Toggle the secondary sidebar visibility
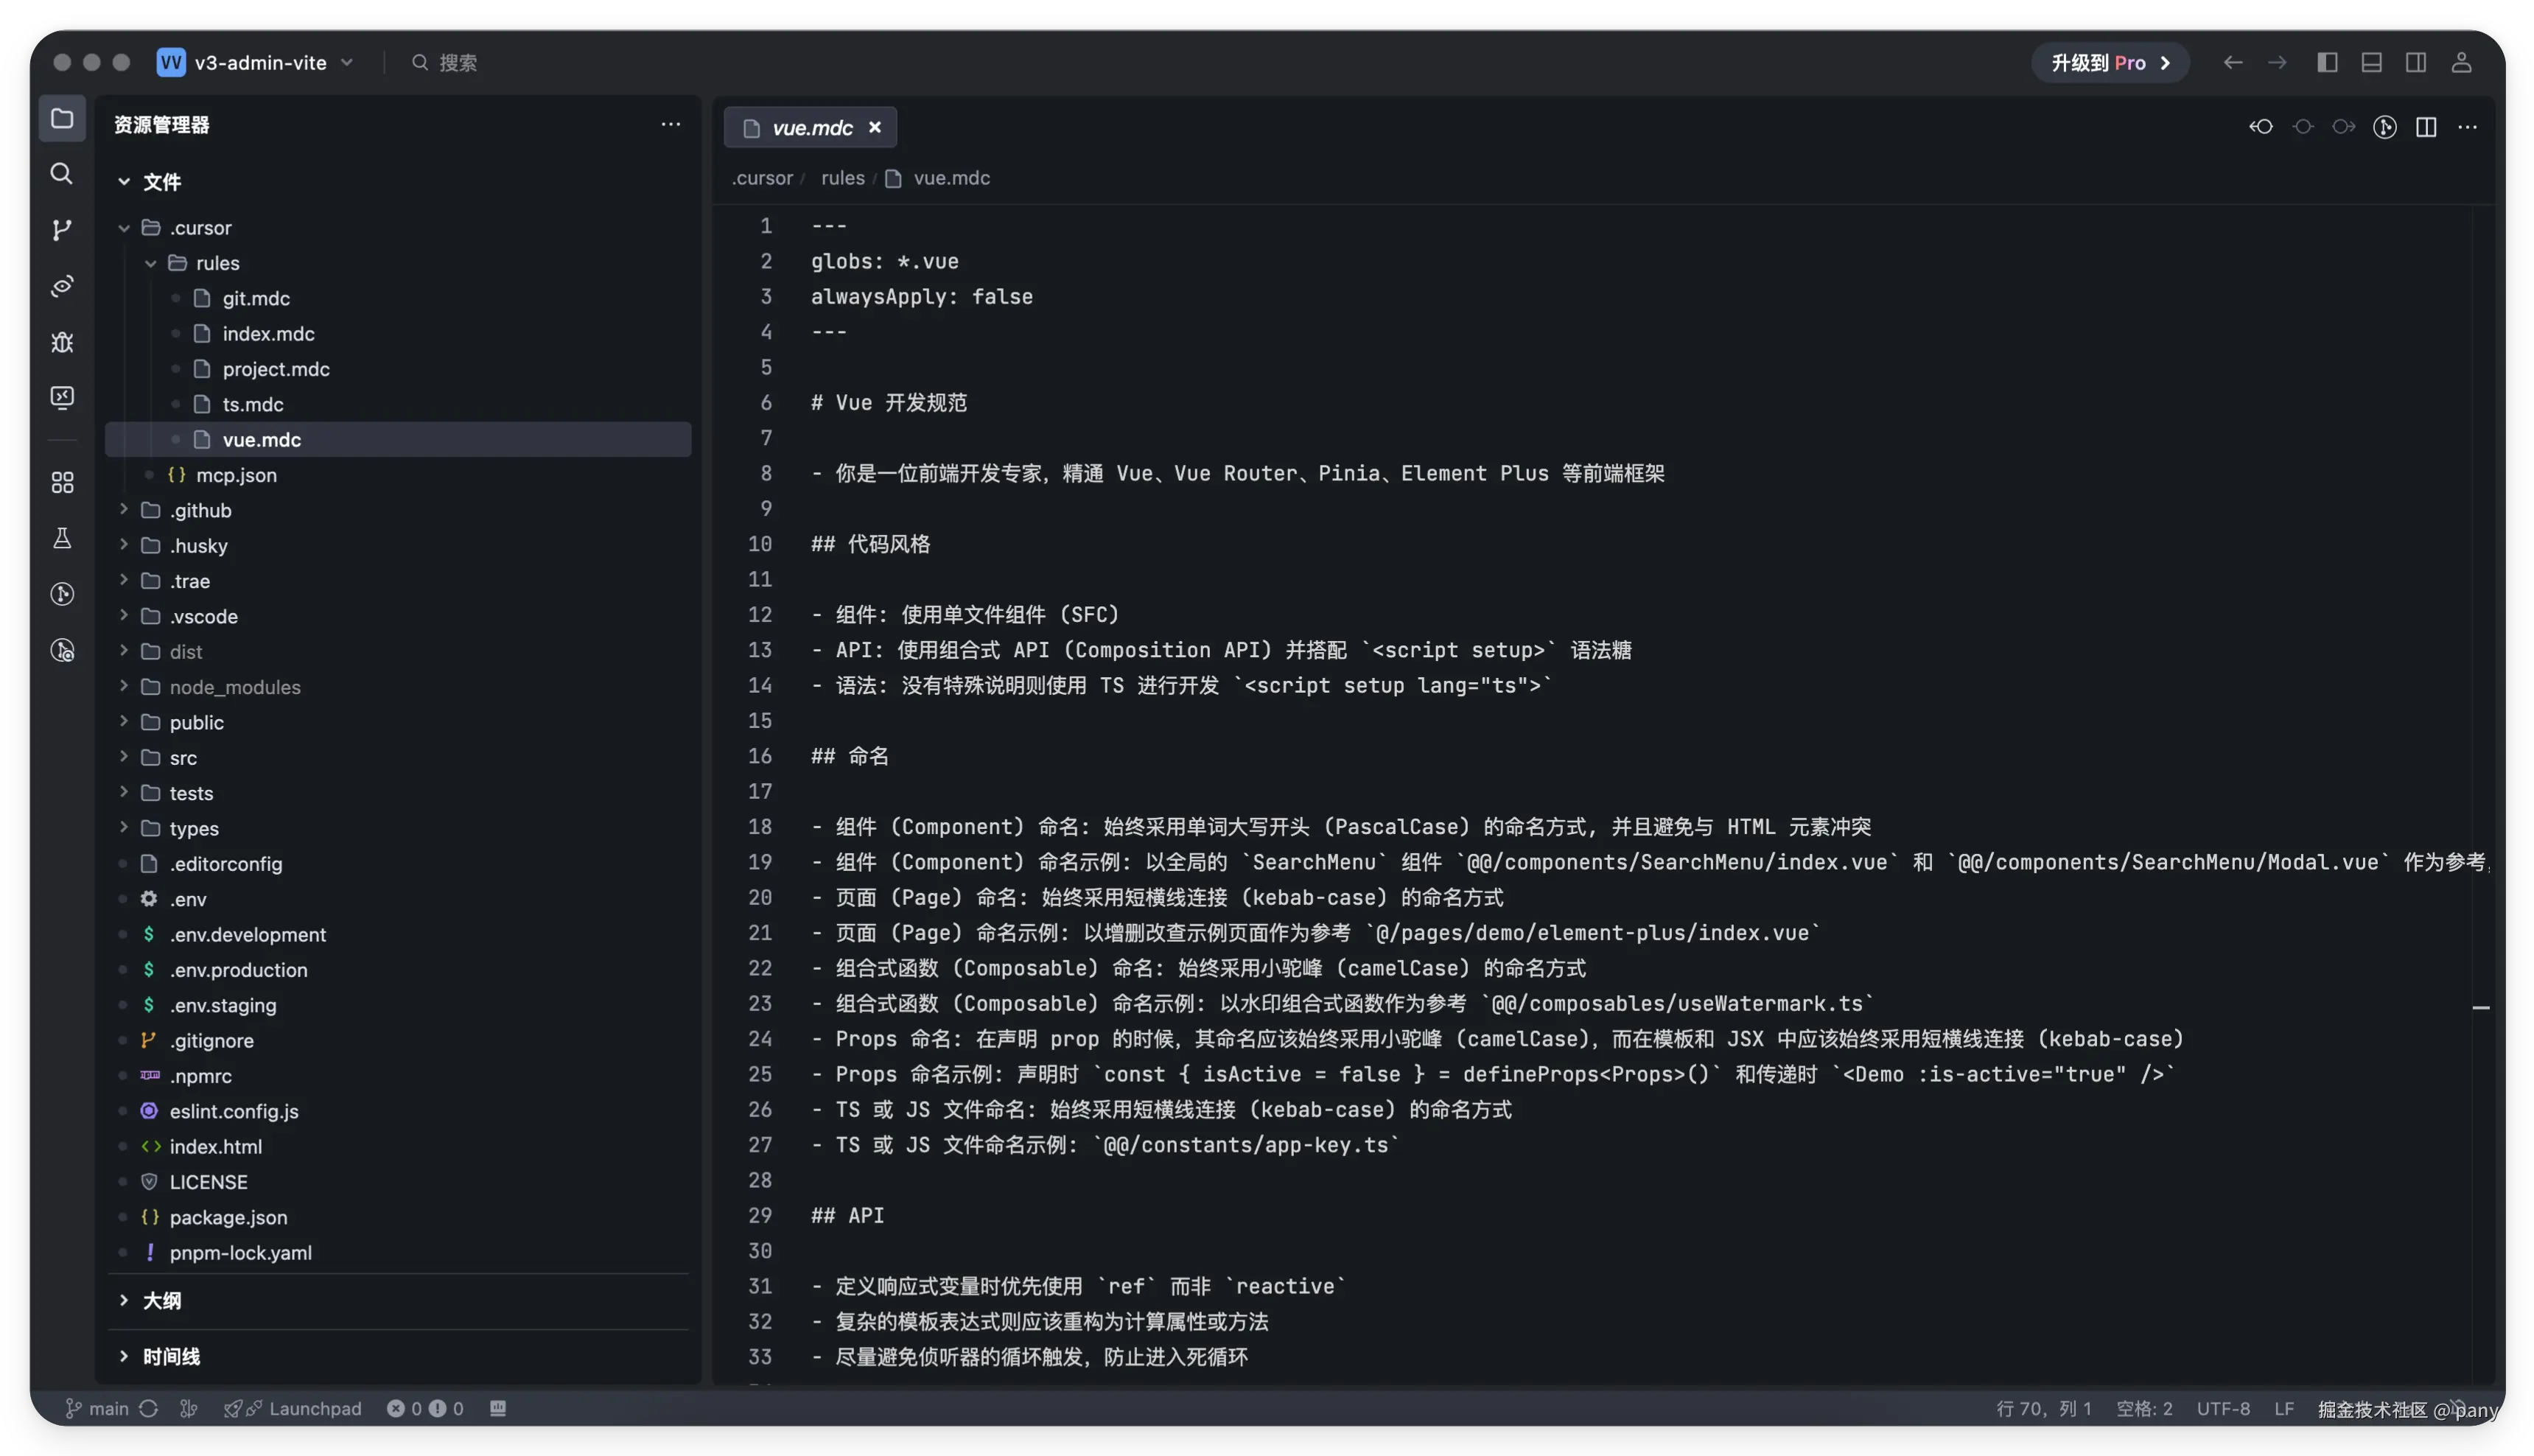2534x1456 pixels. (x=2415, y=63)
